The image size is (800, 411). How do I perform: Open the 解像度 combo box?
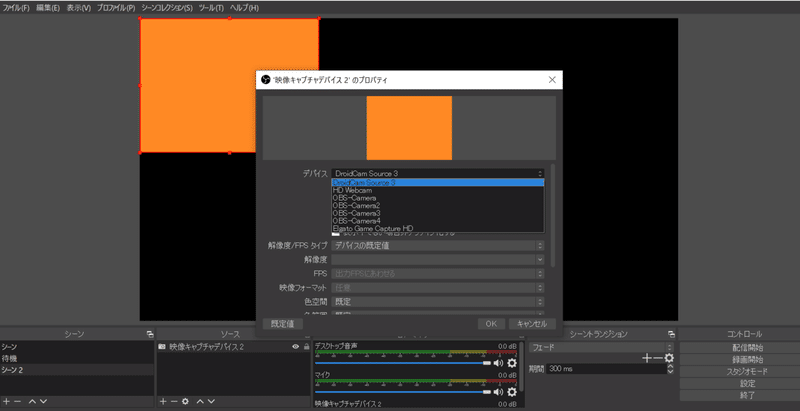click(438, 260)
